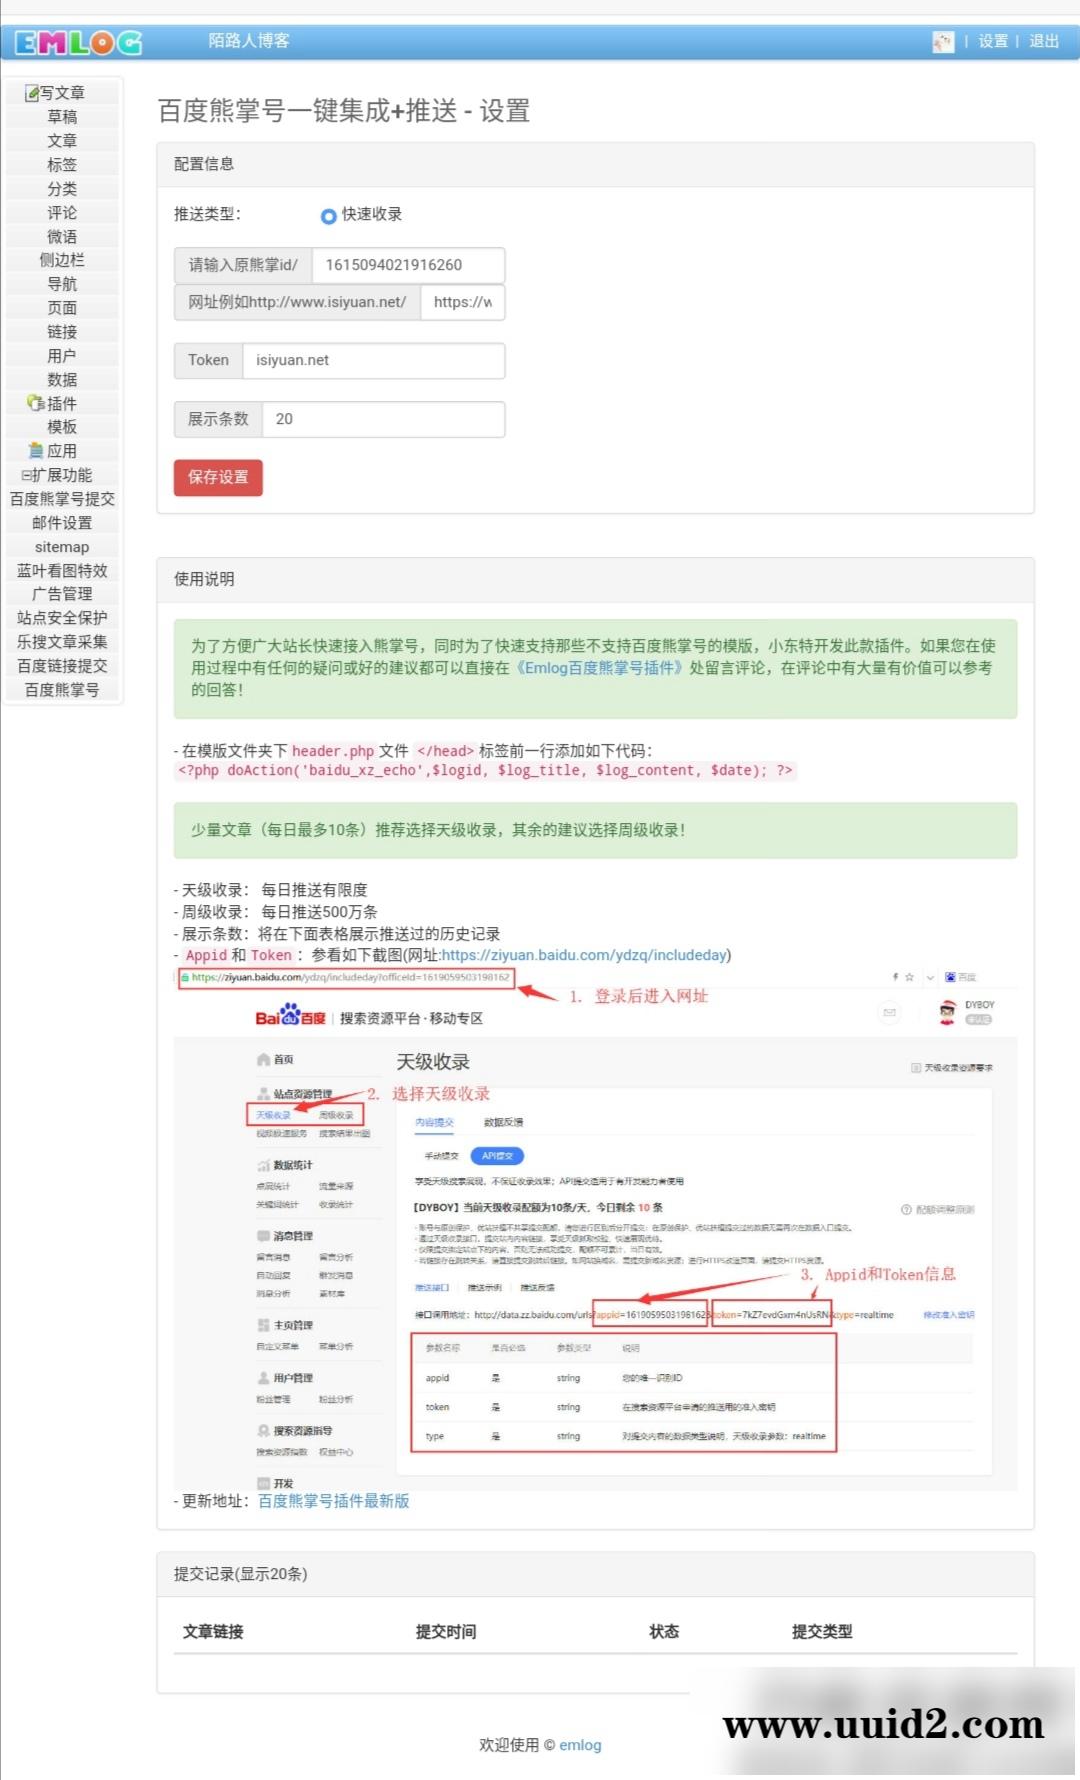Open 文章 list in sidebar
The height and width of the screenshot is (1780, 1080).
pos(62,141)
